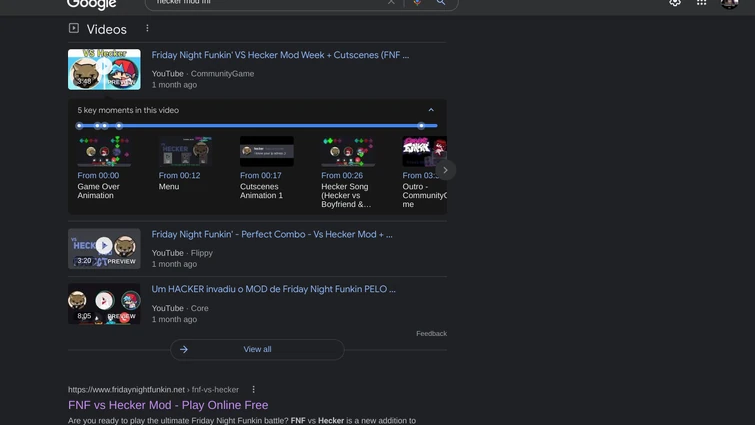Select the From 00:00 timestamp link
Screen dimensions: 755x425
[x=98, y=176]
